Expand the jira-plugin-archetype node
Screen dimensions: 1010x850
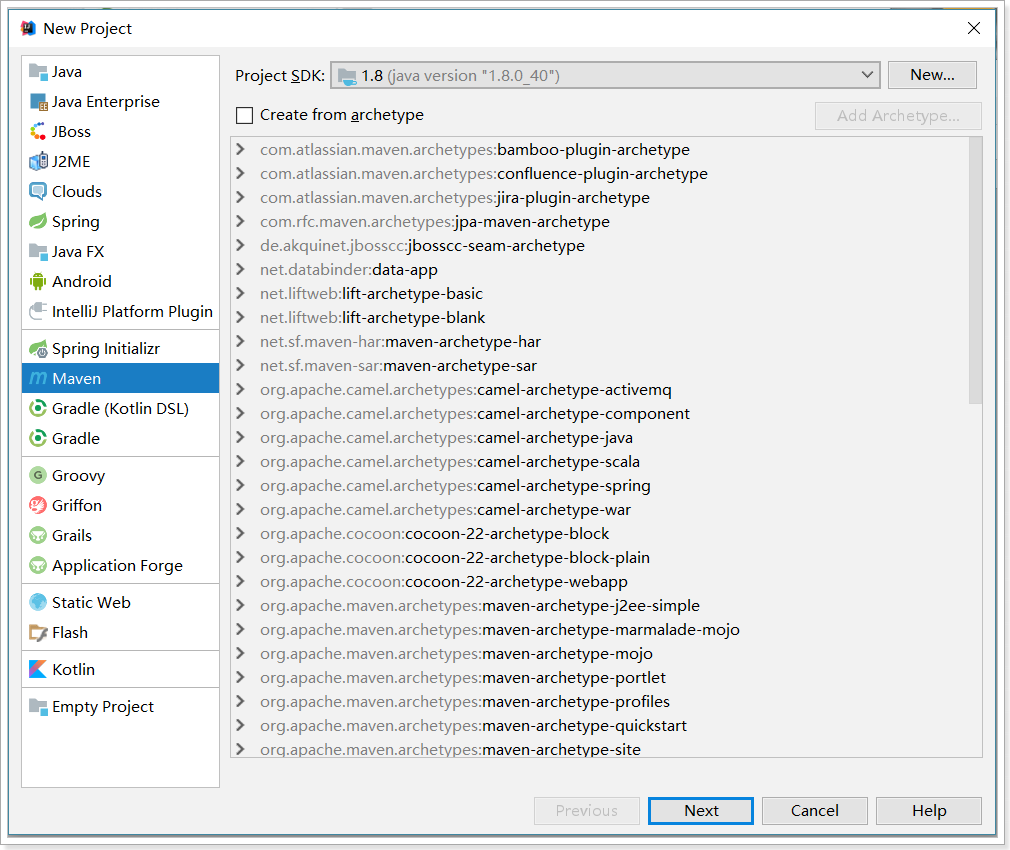click(240, 197)
